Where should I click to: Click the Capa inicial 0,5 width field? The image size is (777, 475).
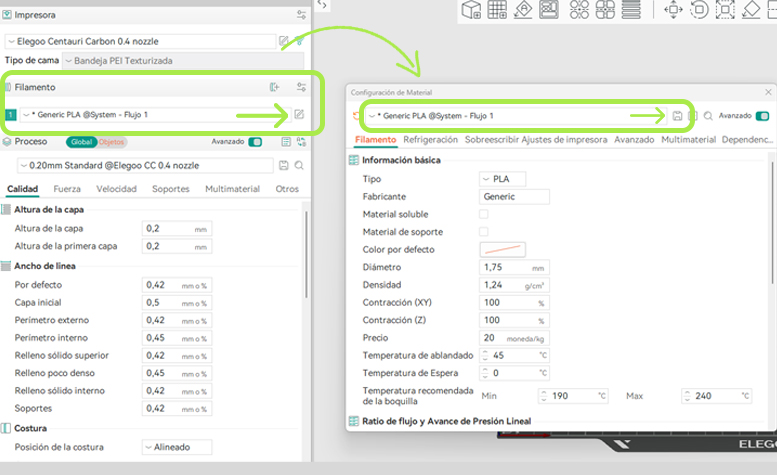pos(177,303)
